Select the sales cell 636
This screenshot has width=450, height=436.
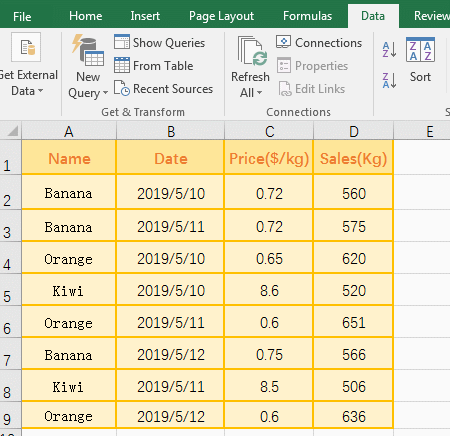tap(353, 415)
